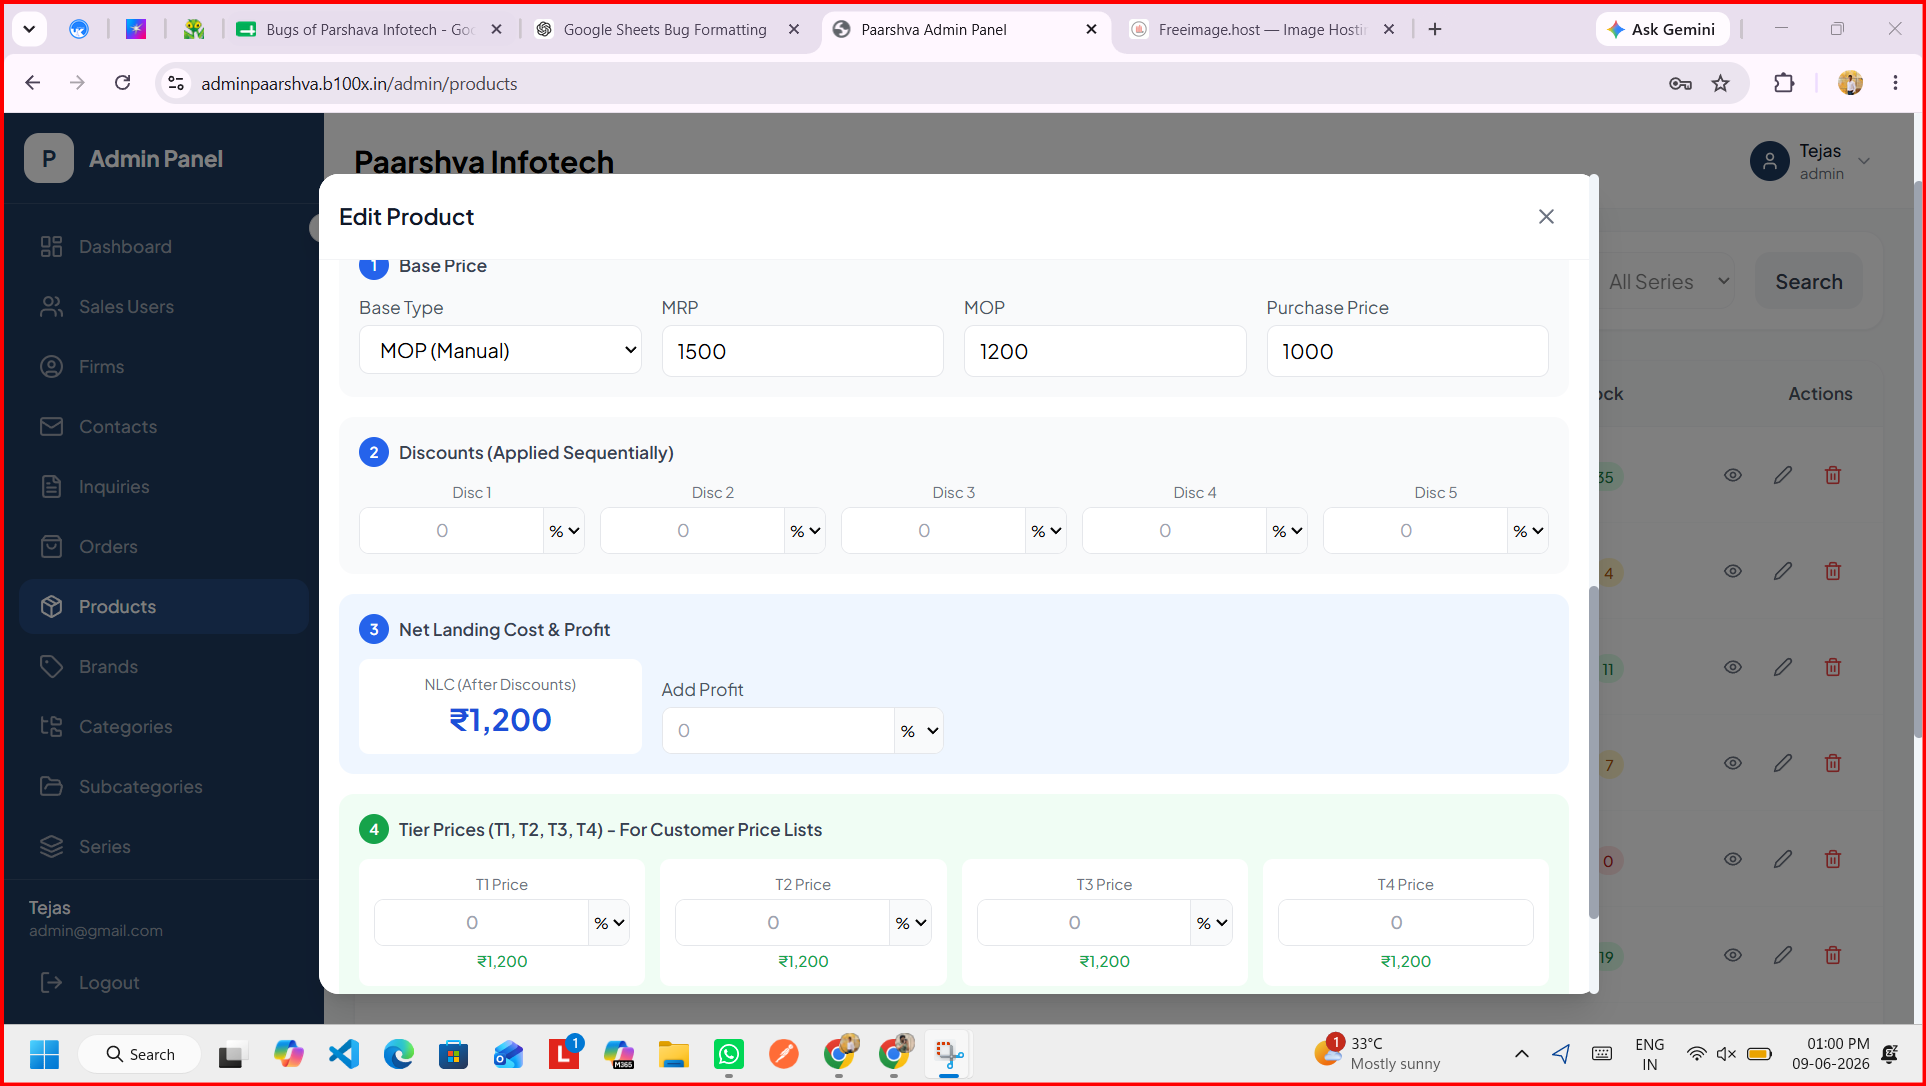
Task: Focus the Add Profit value field
Action: tap(778, 731)
